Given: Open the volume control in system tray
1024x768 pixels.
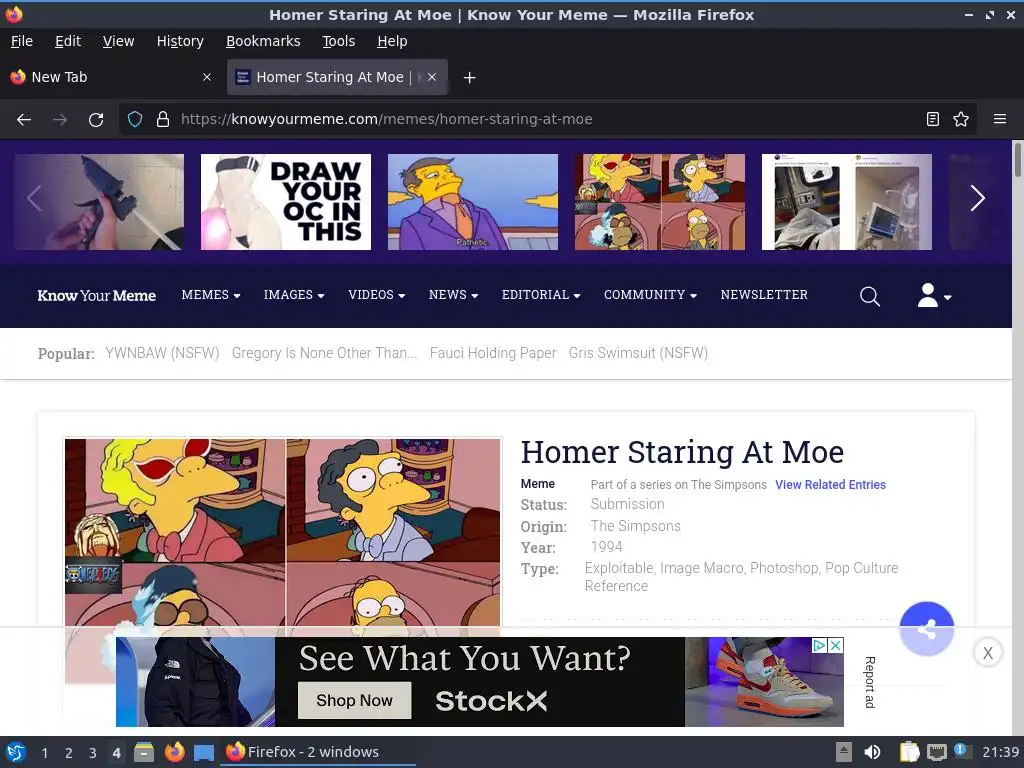Looking at the screenshot, I should coord(872,752).
